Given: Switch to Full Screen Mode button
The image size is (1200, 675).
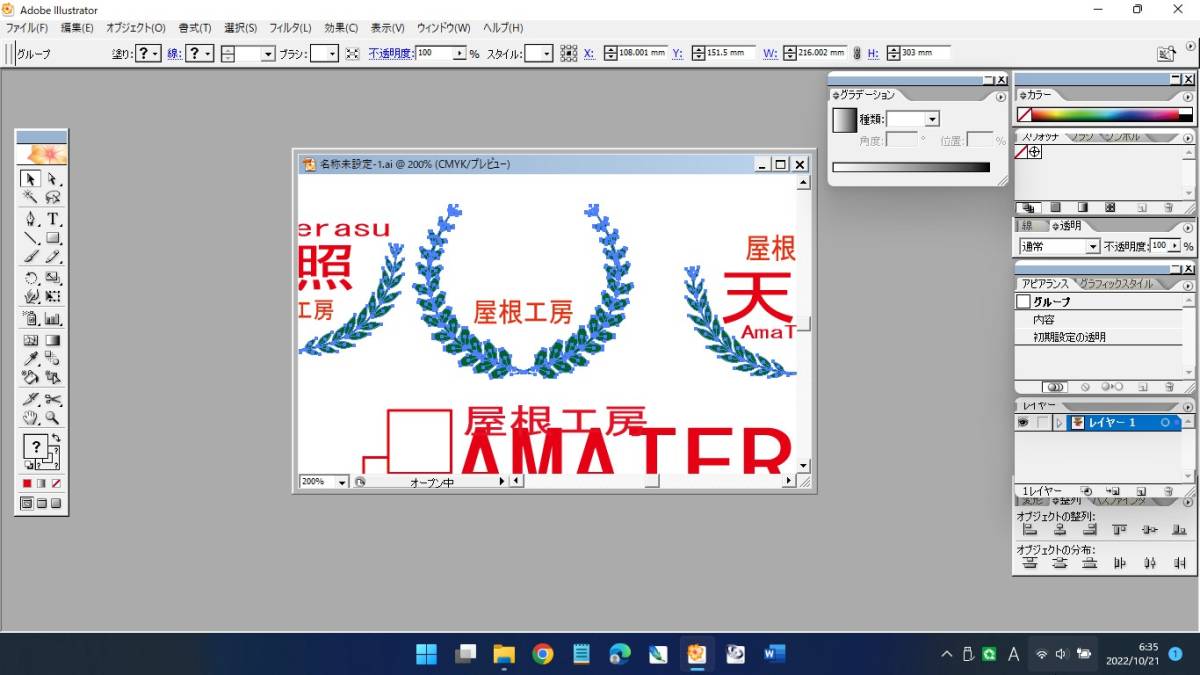Looking at the screenshot, I should [56, 503].
